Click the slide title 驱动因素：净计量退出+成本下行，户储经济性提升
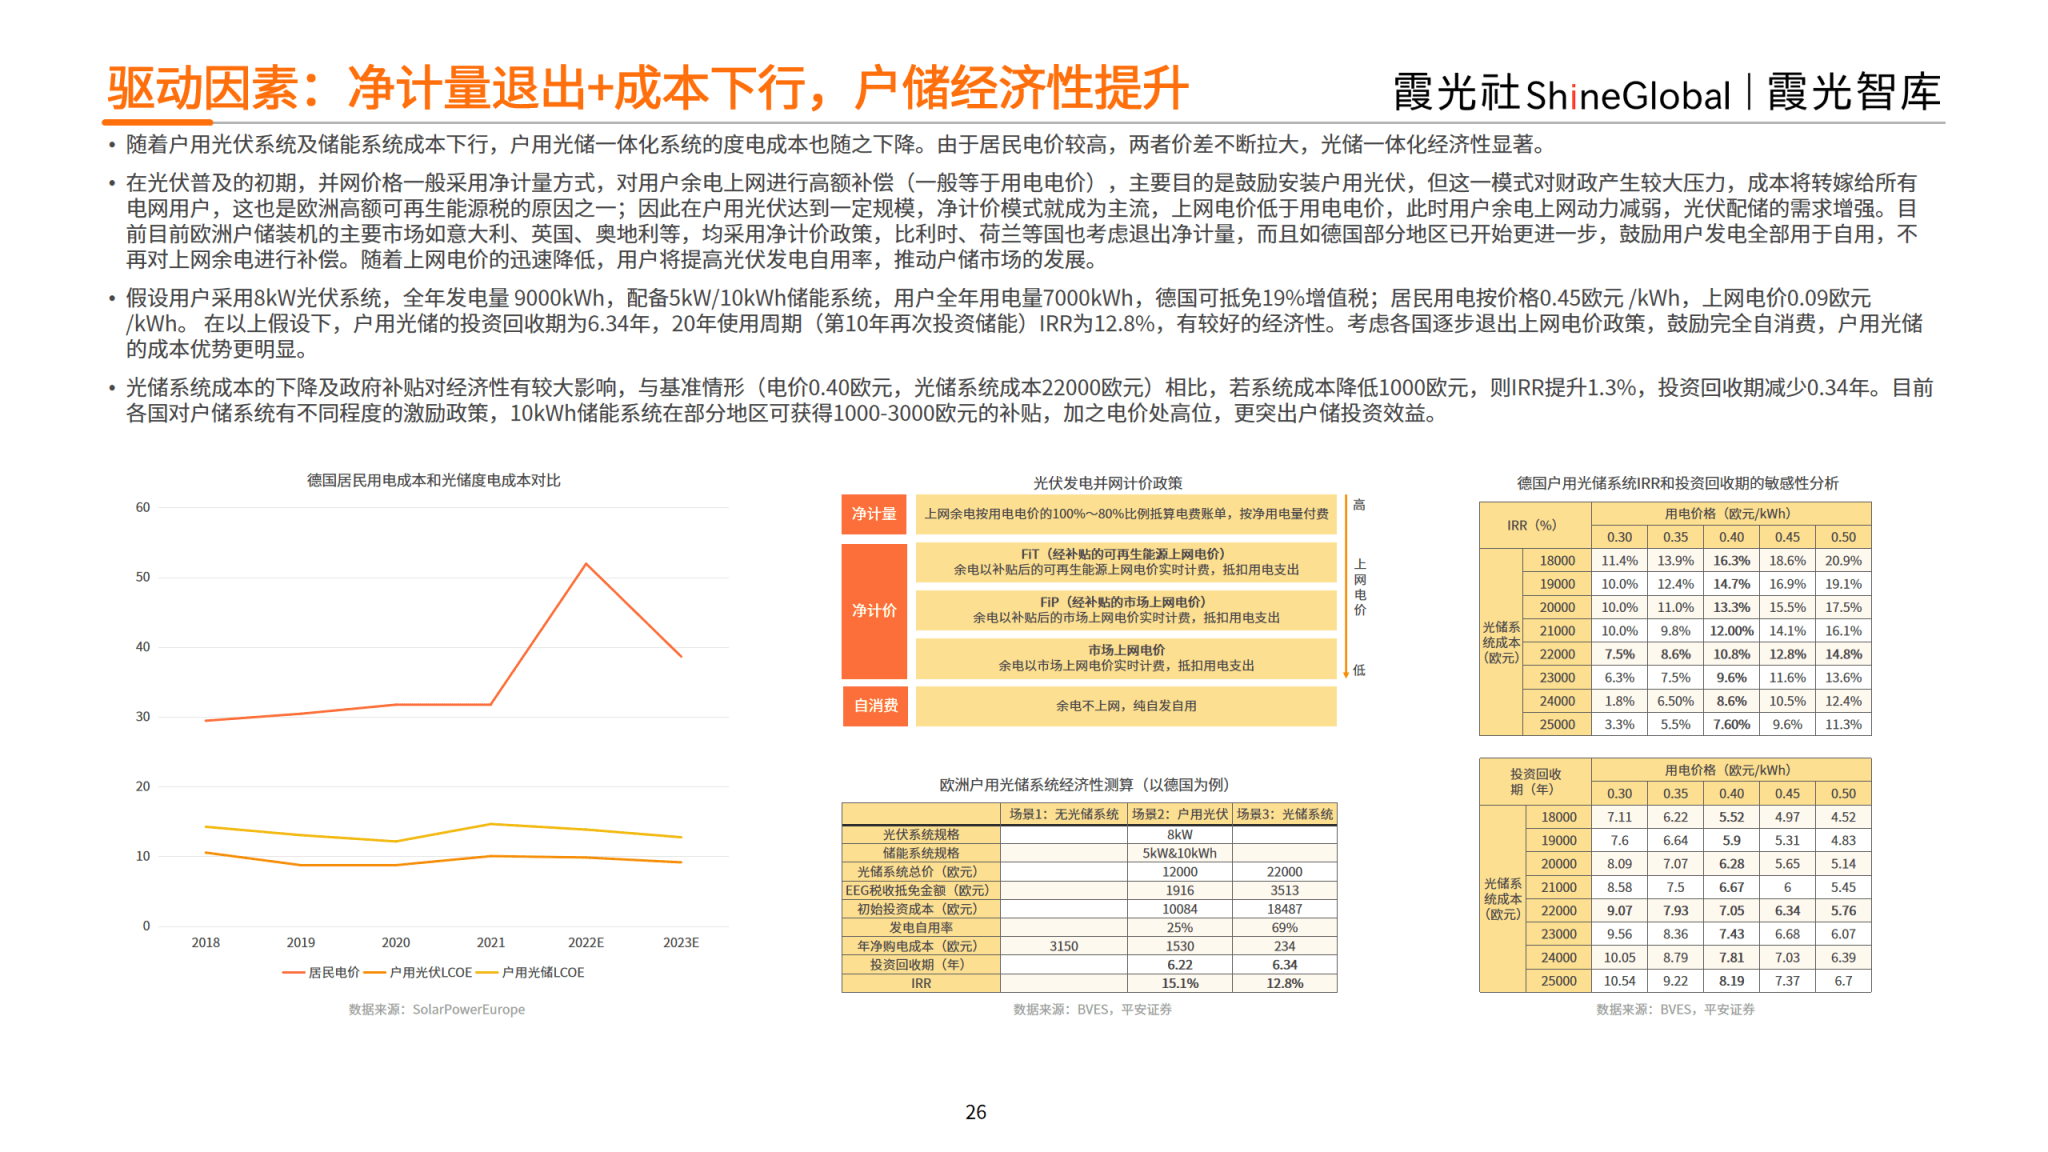 [648, 88]
